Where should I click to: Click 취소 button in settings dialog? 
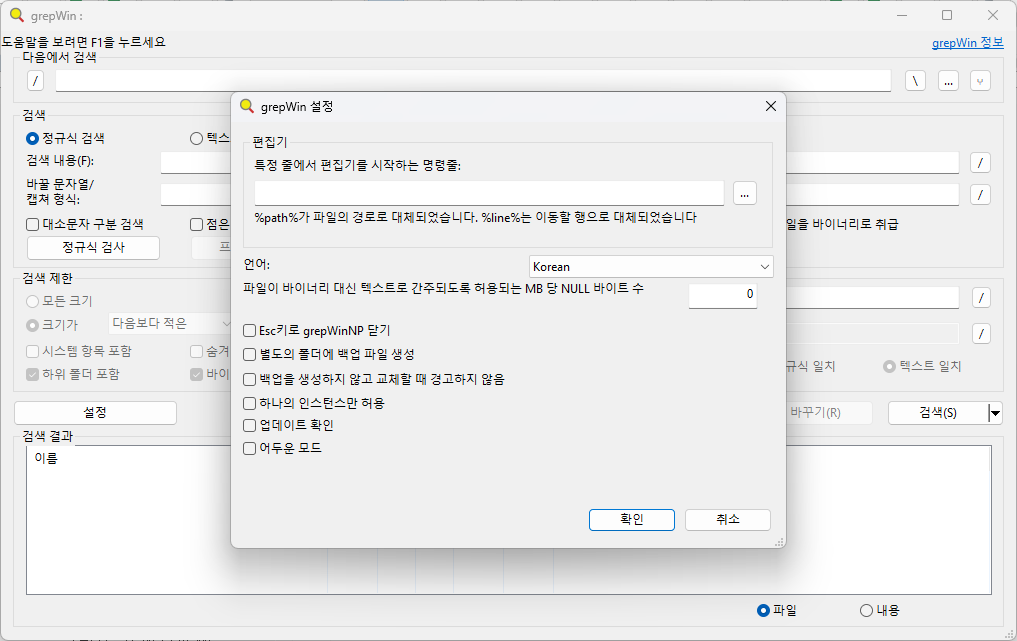pyautogui.click(x=728, y=520)
